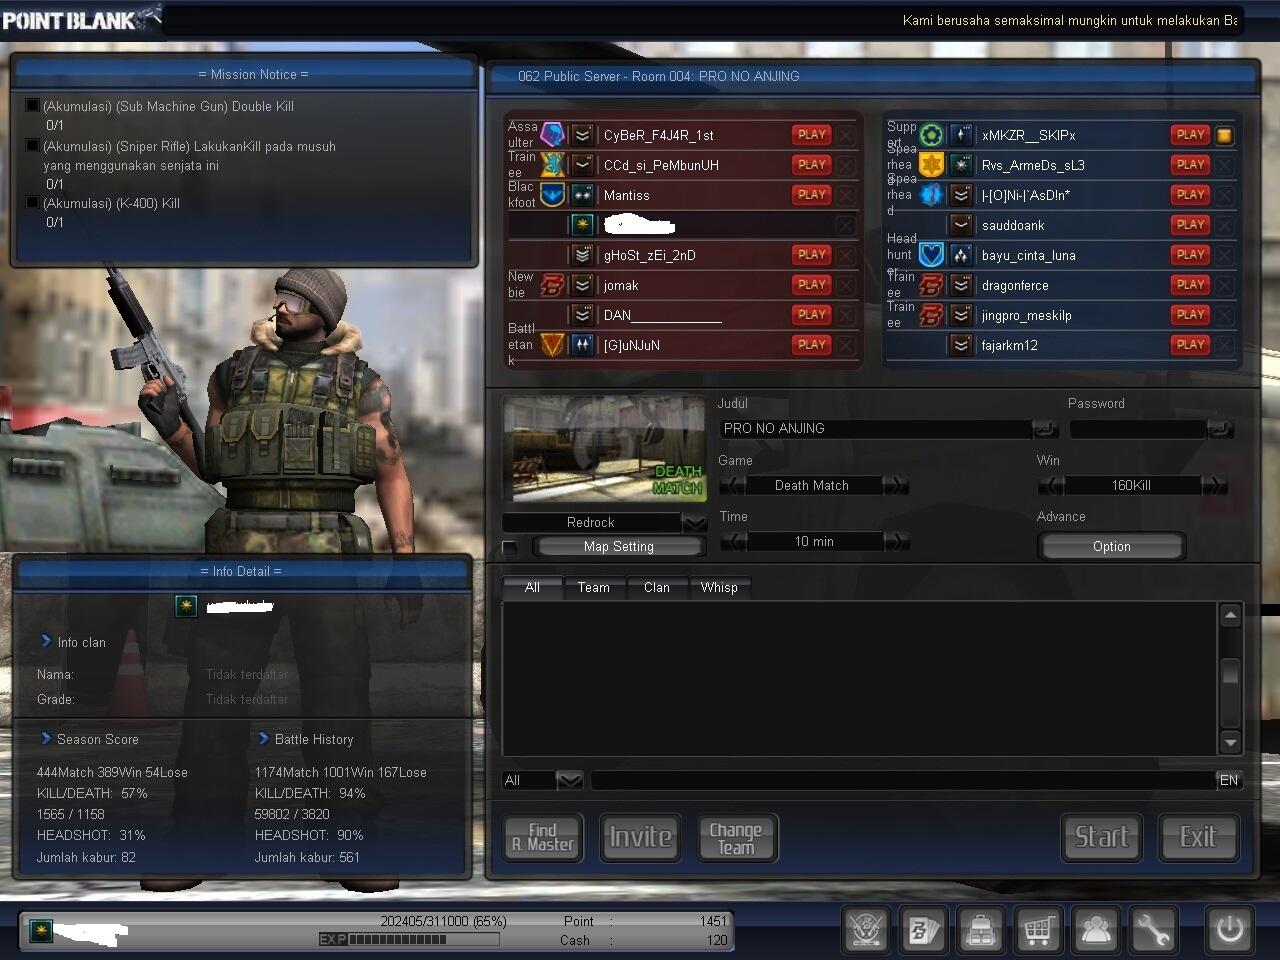Click the Start button
The width and height of the screenshot is (1280, 960).
pos(1101,837)
